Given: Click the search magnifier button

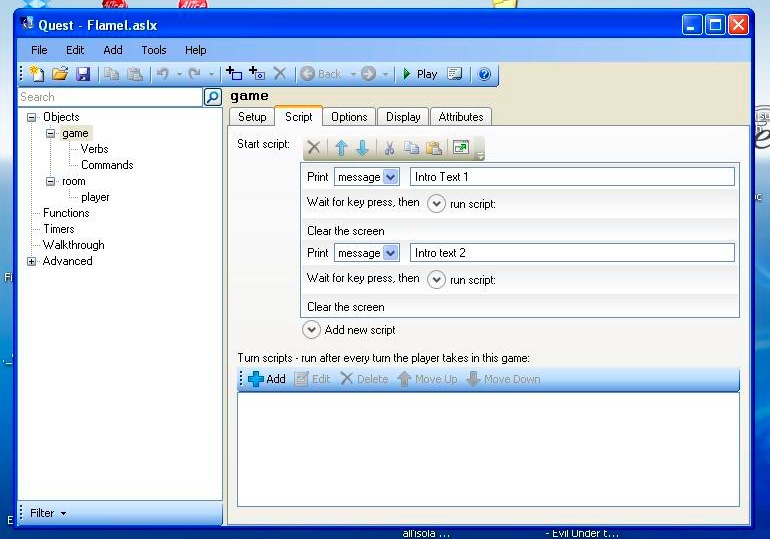Looking at the screenshot, I should pyautogui.click(x=212, y=97).
